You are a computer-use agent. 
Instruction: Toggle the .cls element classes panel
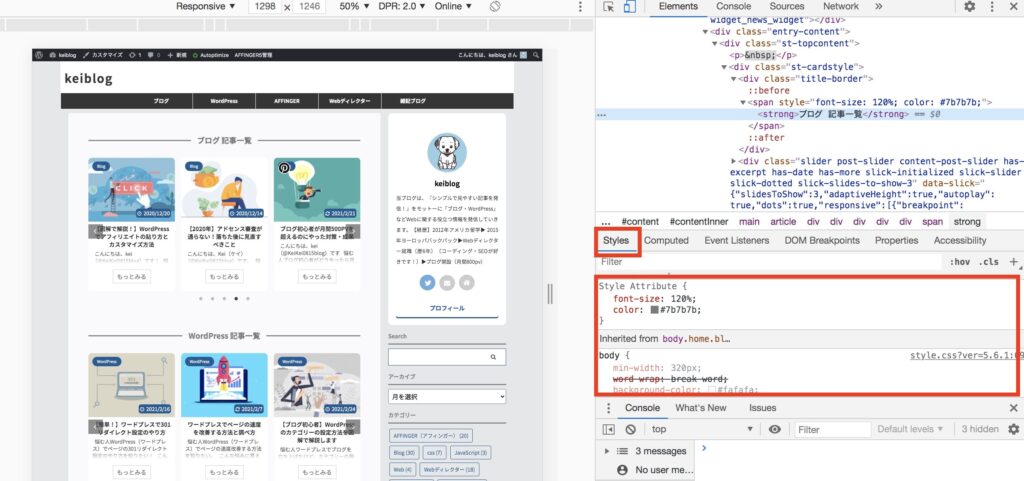(x=989, y=262)
